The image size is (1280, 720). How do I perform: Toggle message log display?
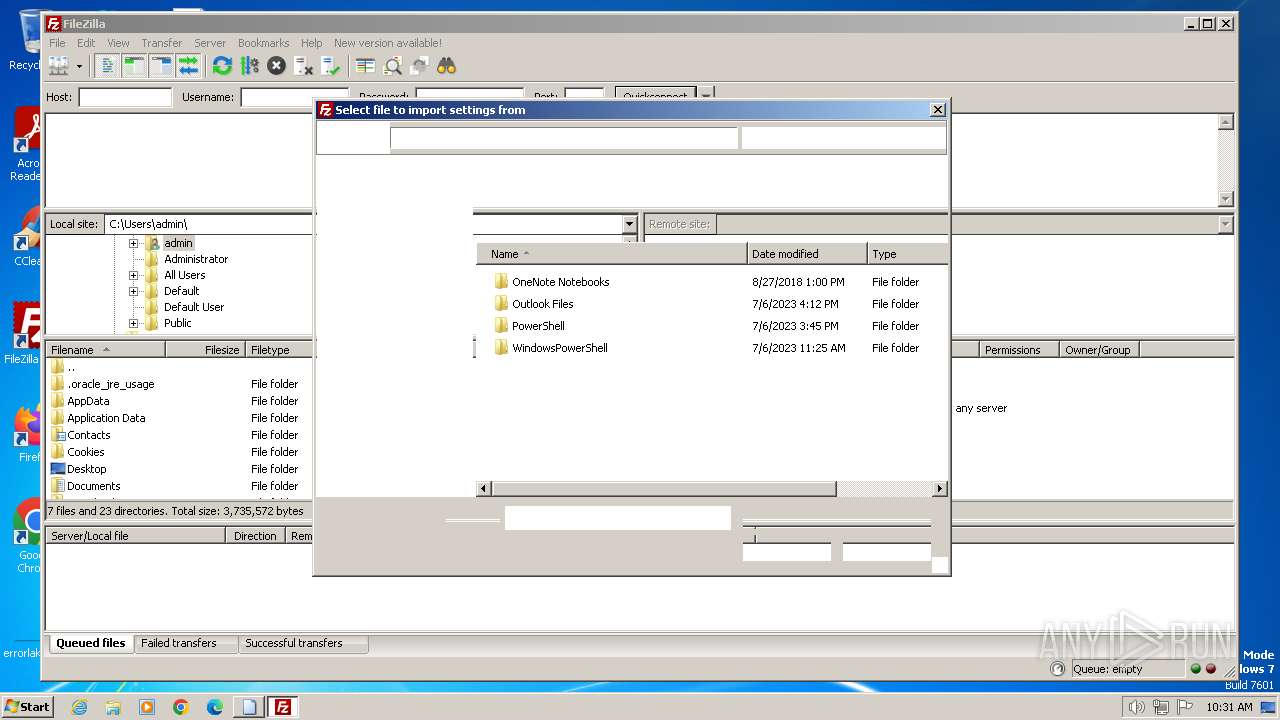point(108,66)
